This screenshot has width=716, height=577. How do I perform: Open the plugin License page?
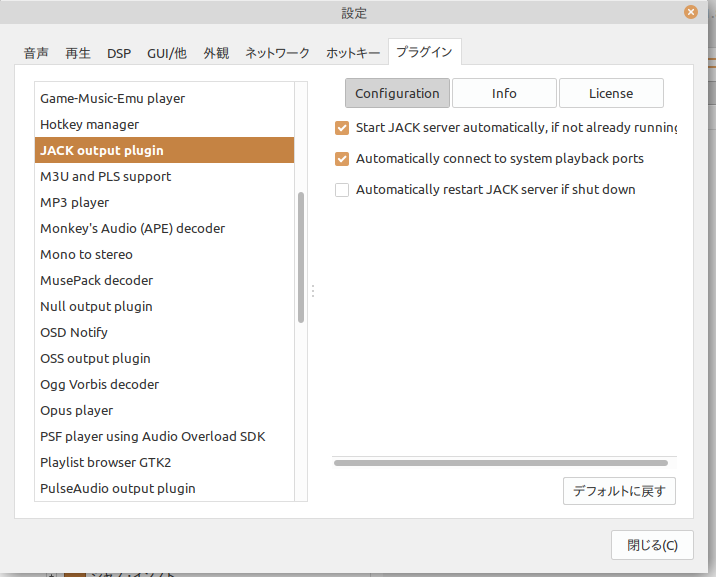611,93
